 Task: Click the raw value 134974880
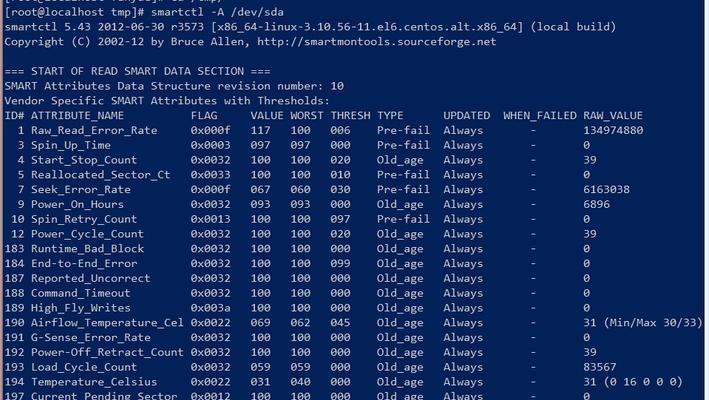click(x=613, y=131)
